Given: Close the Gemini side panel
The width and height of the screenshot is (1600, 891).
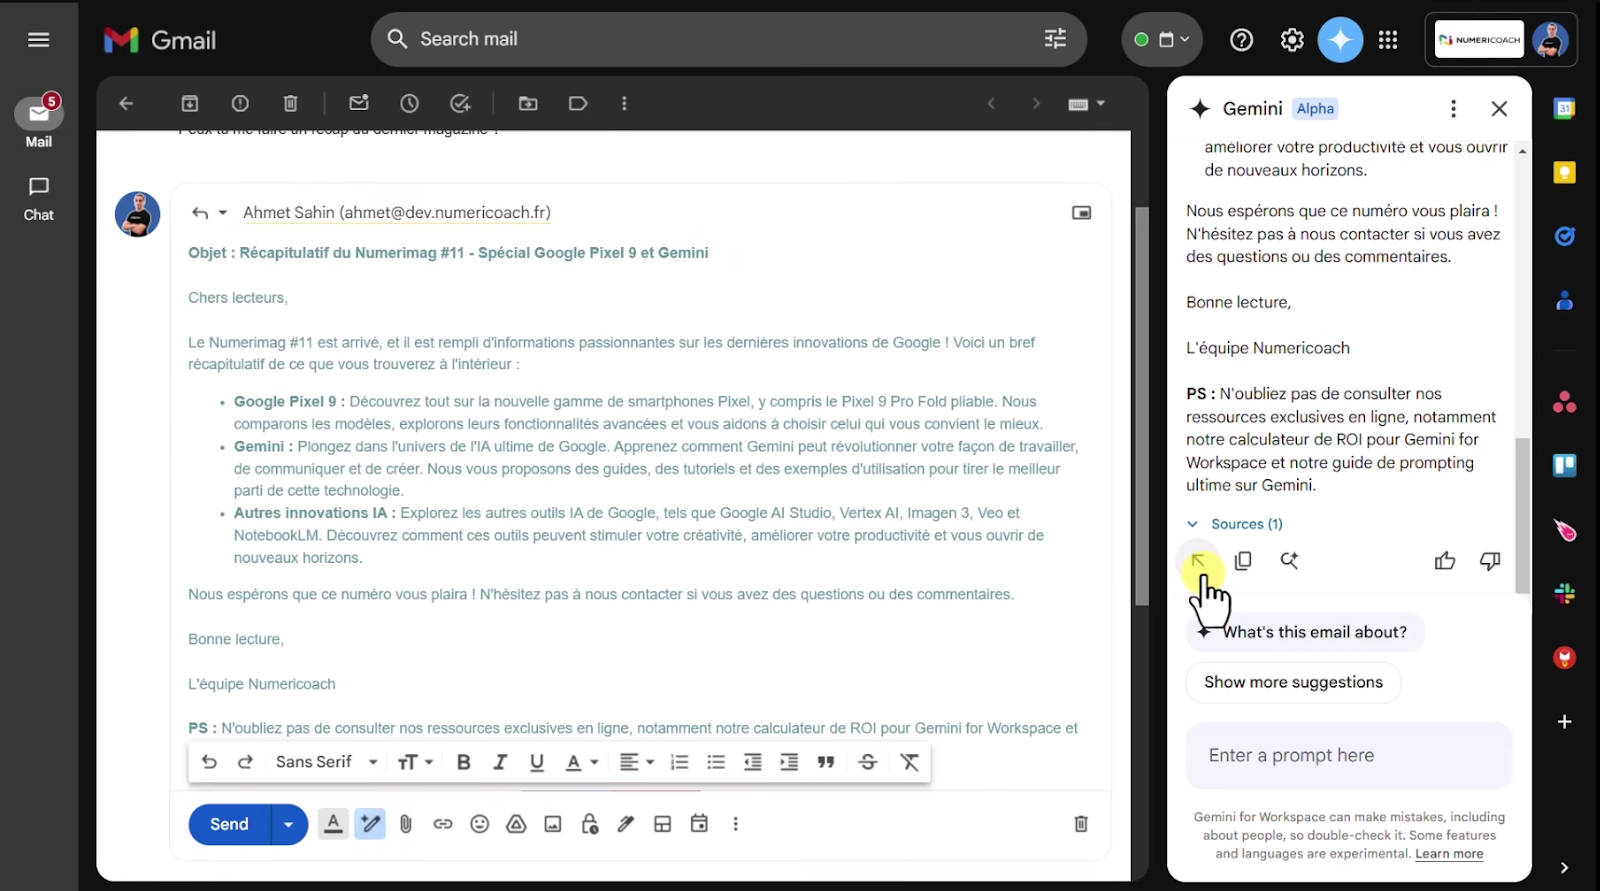Looking at the screenshot, I should [1499, 108].
